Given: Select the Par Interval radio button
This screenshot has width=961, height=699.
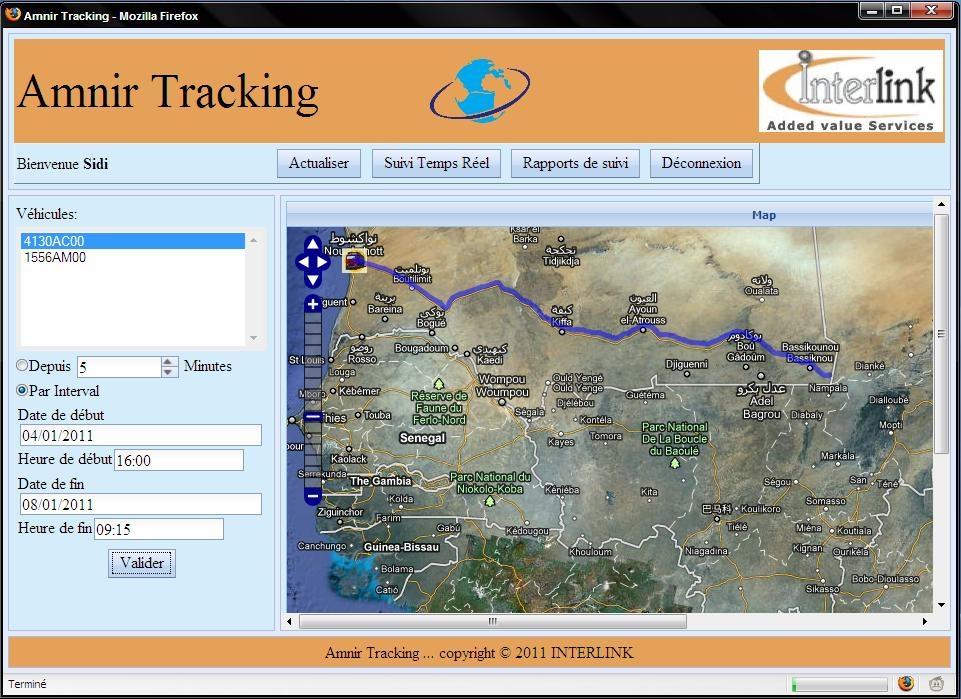Looking at the screenshot, I should pos(22,391).
